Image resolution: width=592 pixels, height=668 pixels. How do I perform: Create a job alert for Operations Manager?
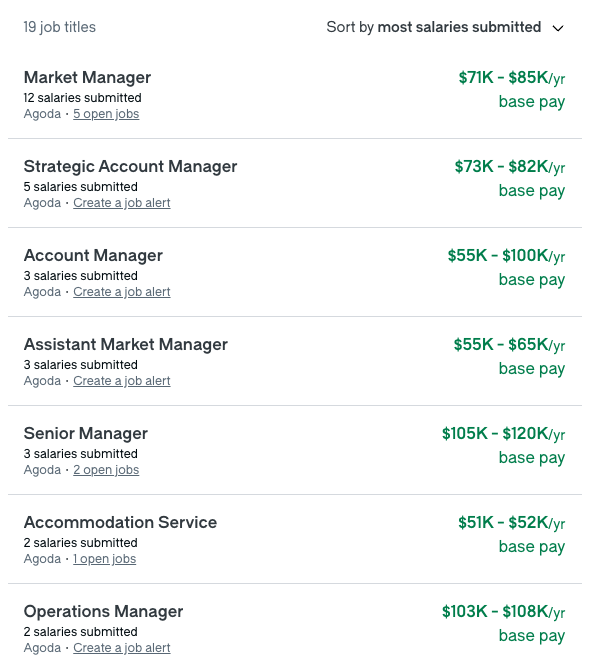[x=122, y=648]
